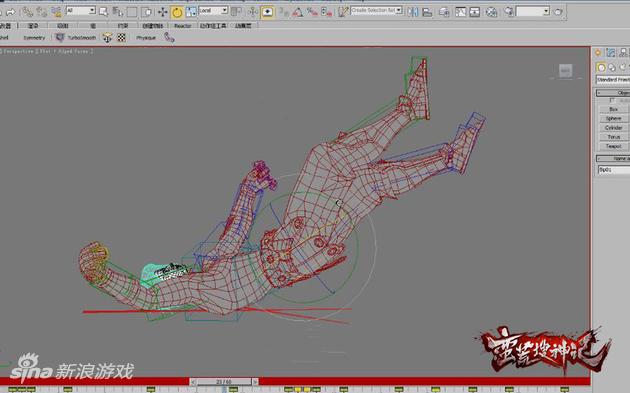Open the selection filter All dropdown
630x393 pixels.
[81, 10]
